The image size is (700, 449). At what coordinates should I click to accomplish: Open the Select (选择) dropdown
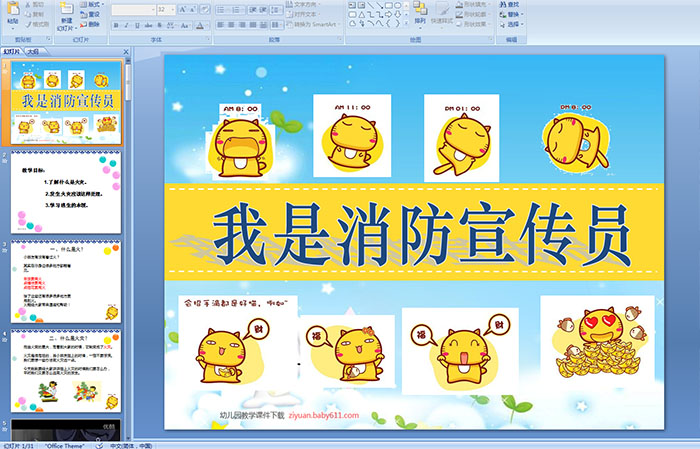pyautogui.click(x=512, y=24)
